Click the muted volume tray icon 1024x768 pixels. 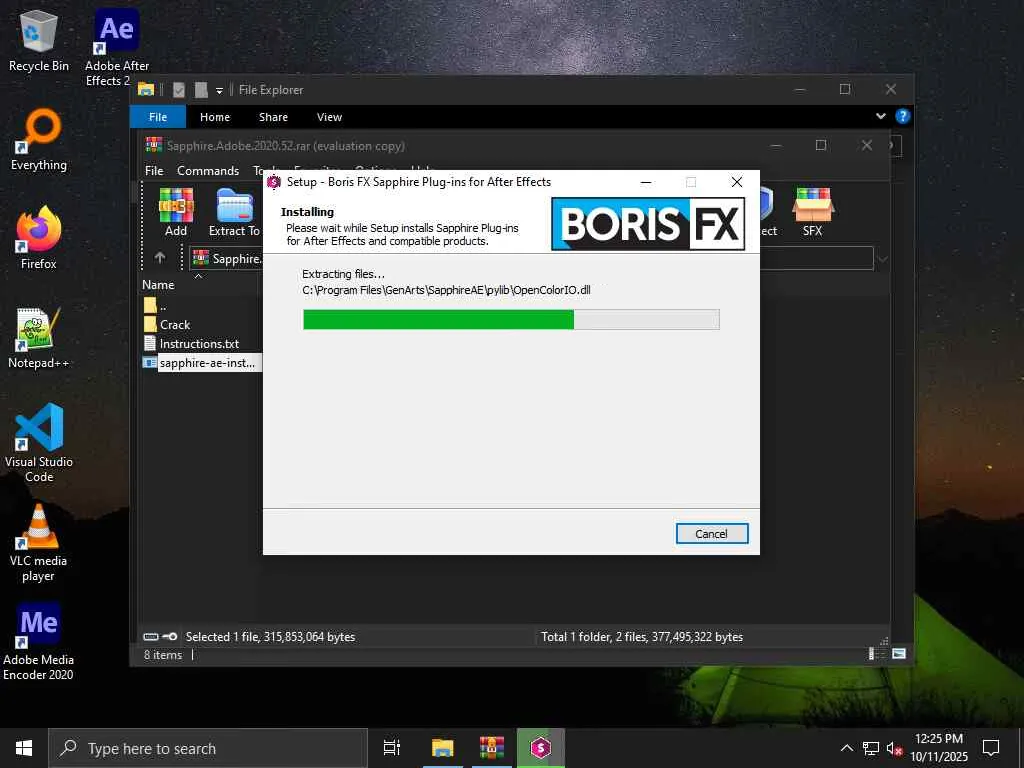point(894,748)
